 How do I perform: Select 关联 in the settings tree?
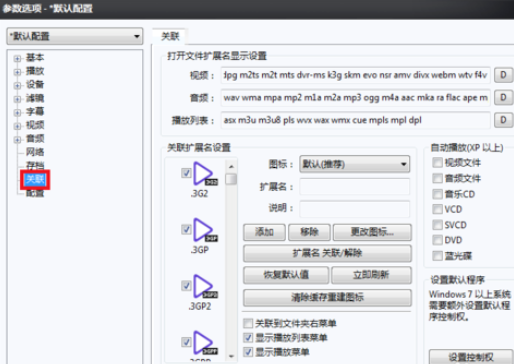pos(35,179)
